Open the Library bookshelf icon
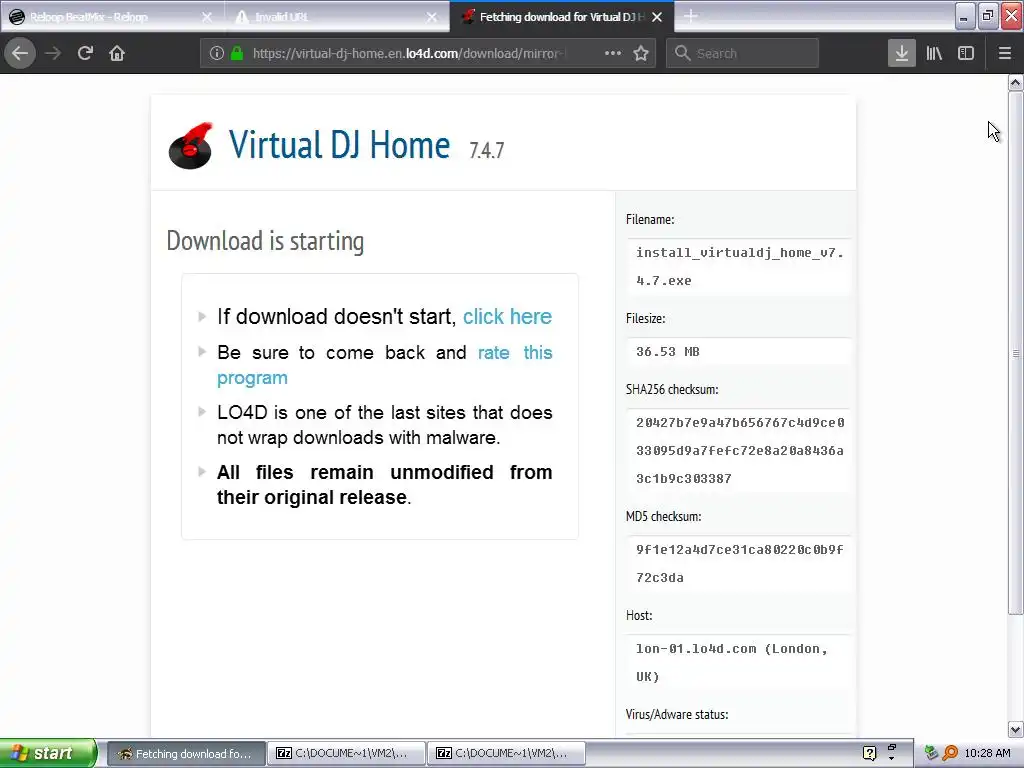1024x768 pixels. [x=934, y=54]
